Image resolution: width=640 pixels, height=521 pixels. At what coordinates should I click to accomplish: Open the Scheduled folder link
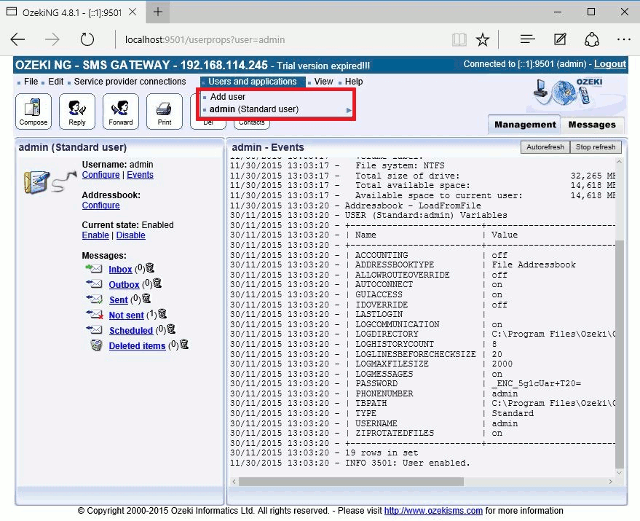click(x=131, y=330)
